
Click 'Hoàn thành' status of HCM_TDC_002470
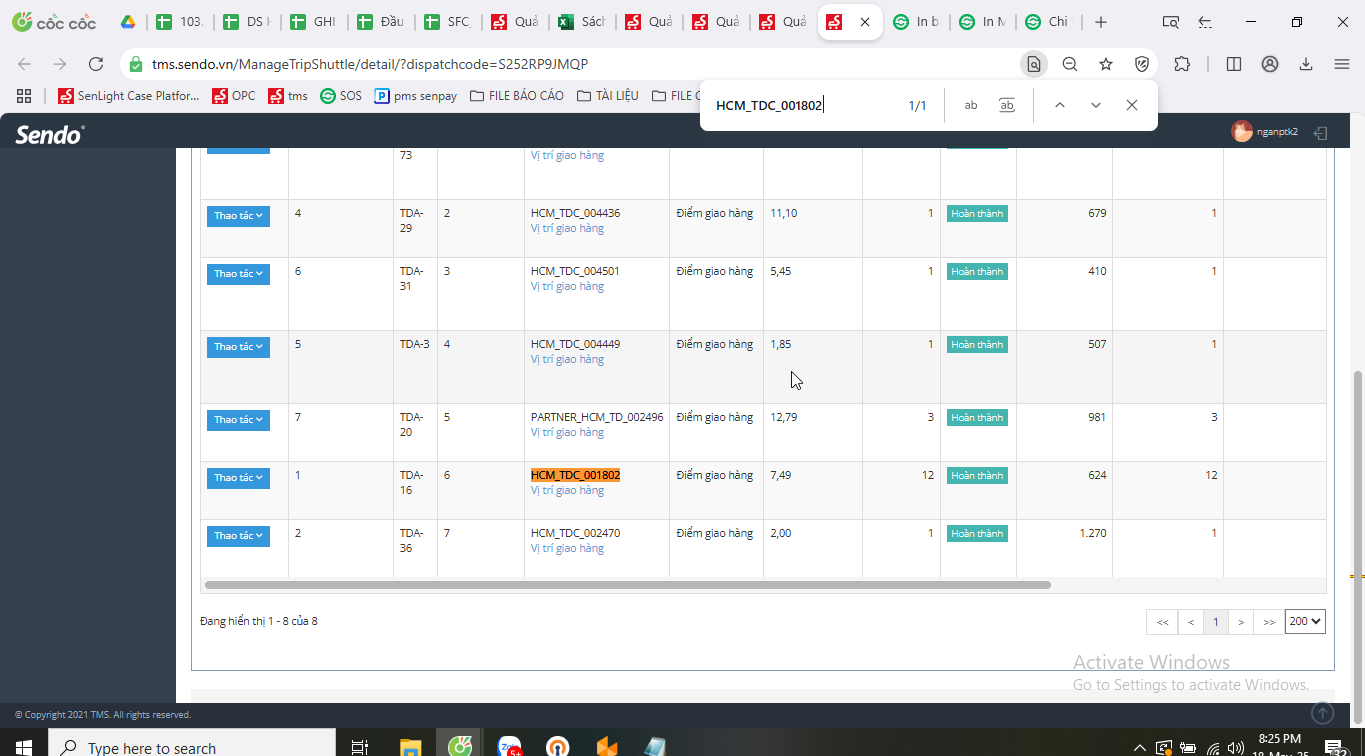[x=977, y=534]
